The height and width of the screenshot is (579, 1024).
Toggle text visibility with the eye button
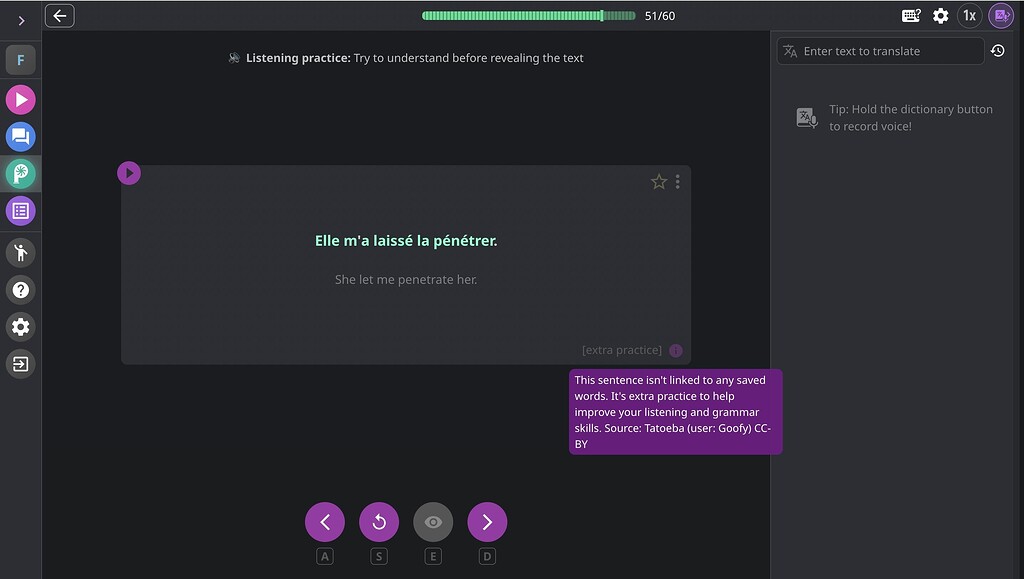tap(433, 522)
